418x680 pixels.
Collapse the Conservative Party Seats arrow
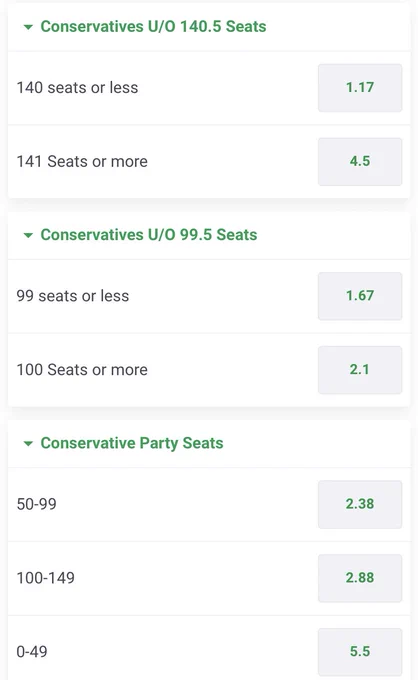[x=28, y=444]
